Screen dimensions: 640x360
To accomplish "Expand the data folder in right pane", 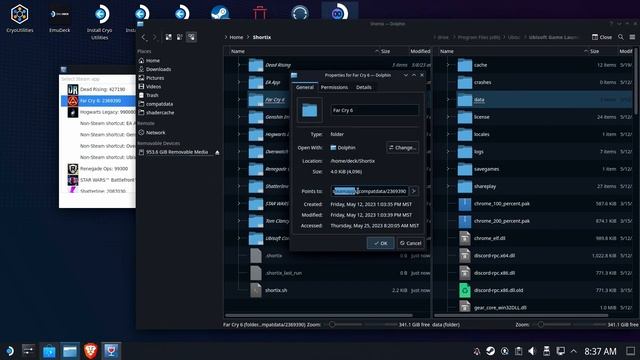I will point(448,100).
